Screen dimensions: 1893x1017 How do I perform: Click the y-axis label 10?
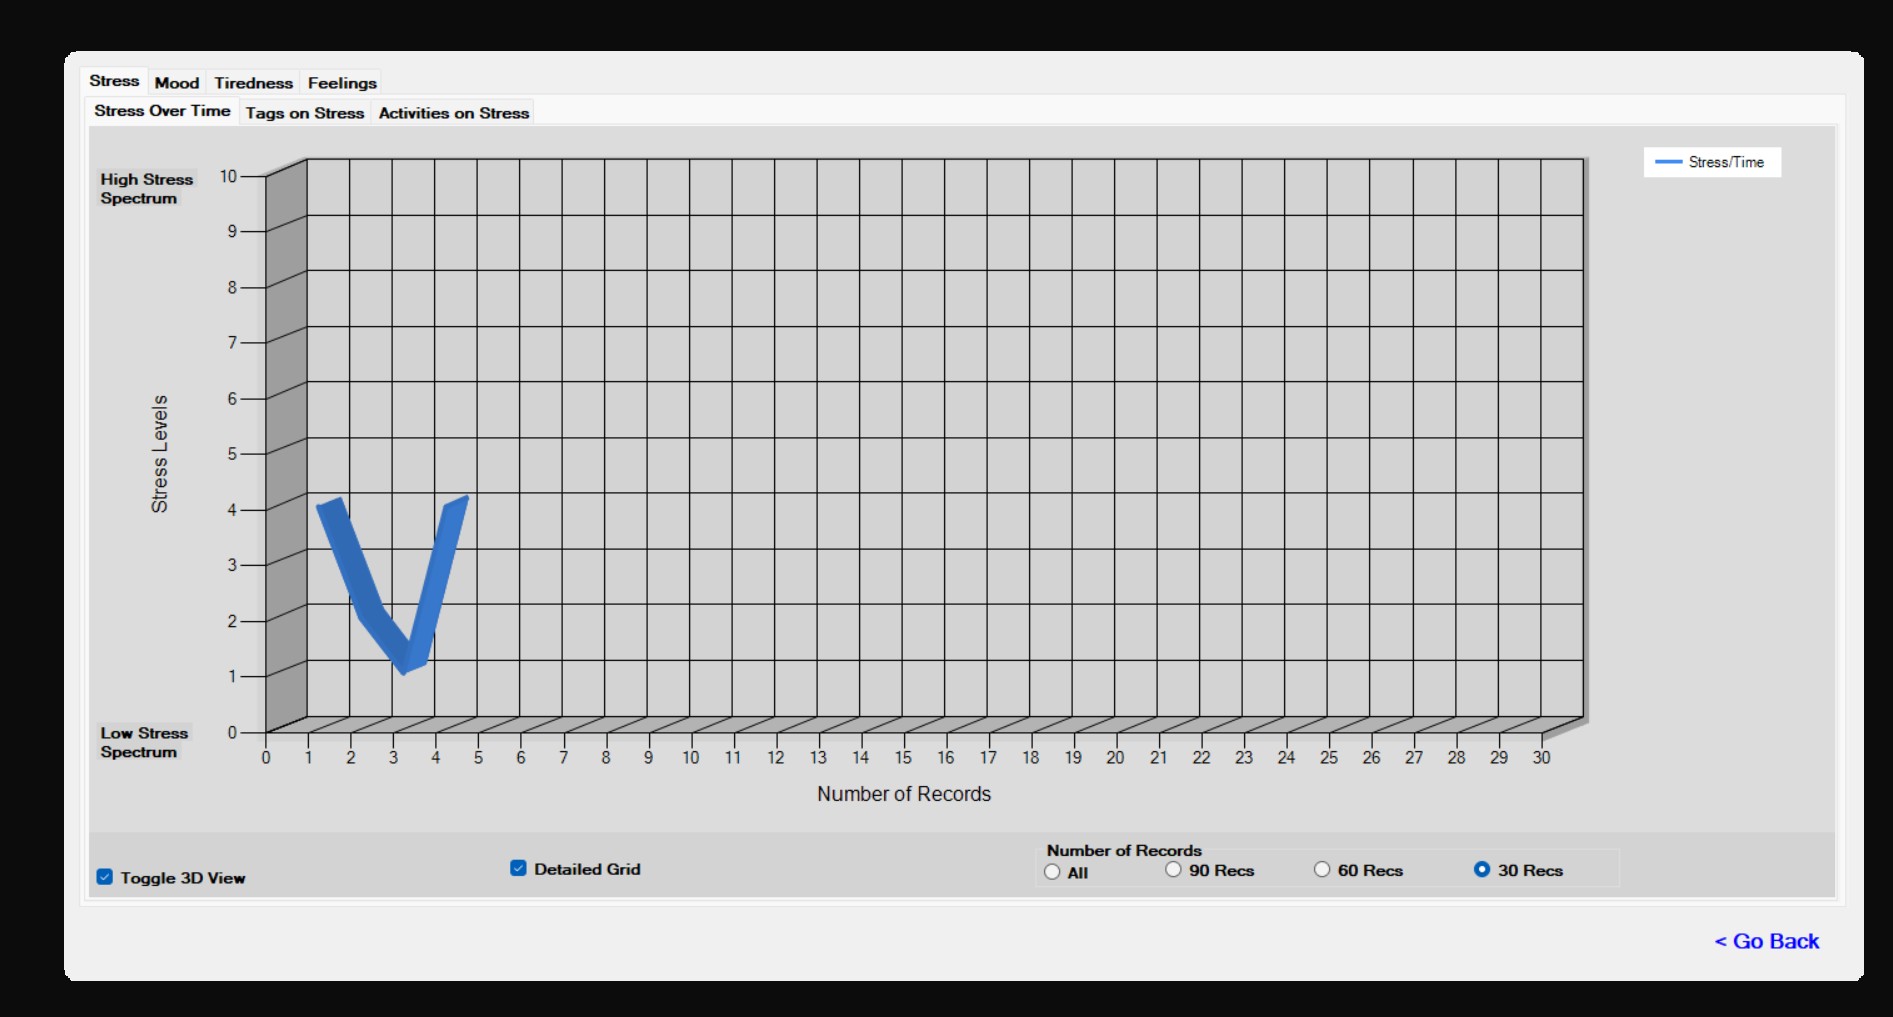point(228,177)
